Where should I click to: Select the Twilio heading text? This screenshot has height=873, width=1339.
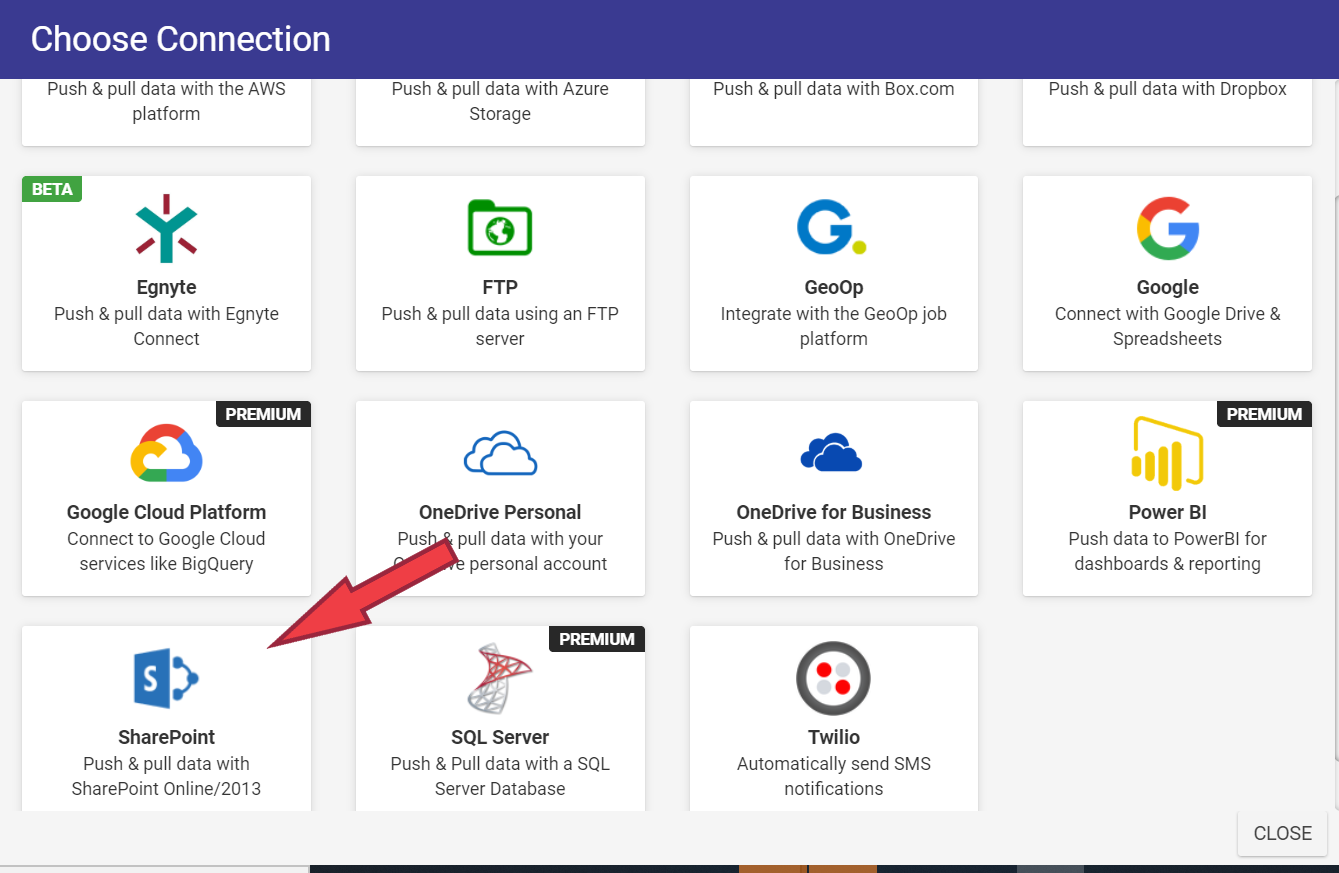[x=834, y=737]
